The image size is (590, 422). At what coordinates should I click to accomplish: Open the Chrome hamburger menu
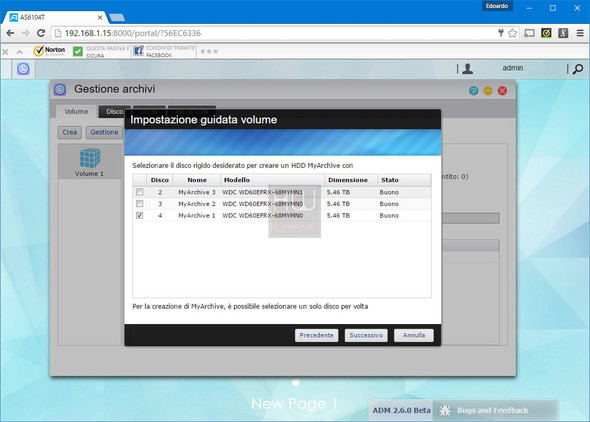[580, 33]
